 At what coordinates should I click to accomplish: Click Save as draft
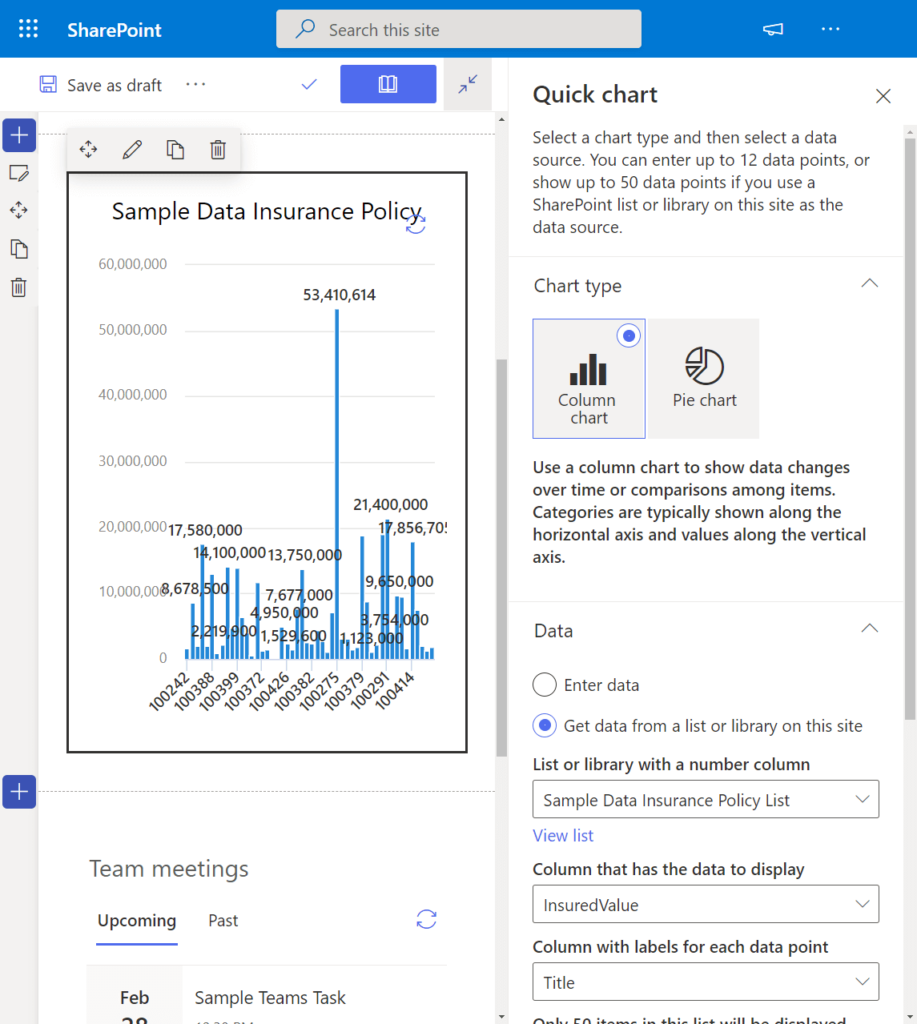tap(101, 85)
